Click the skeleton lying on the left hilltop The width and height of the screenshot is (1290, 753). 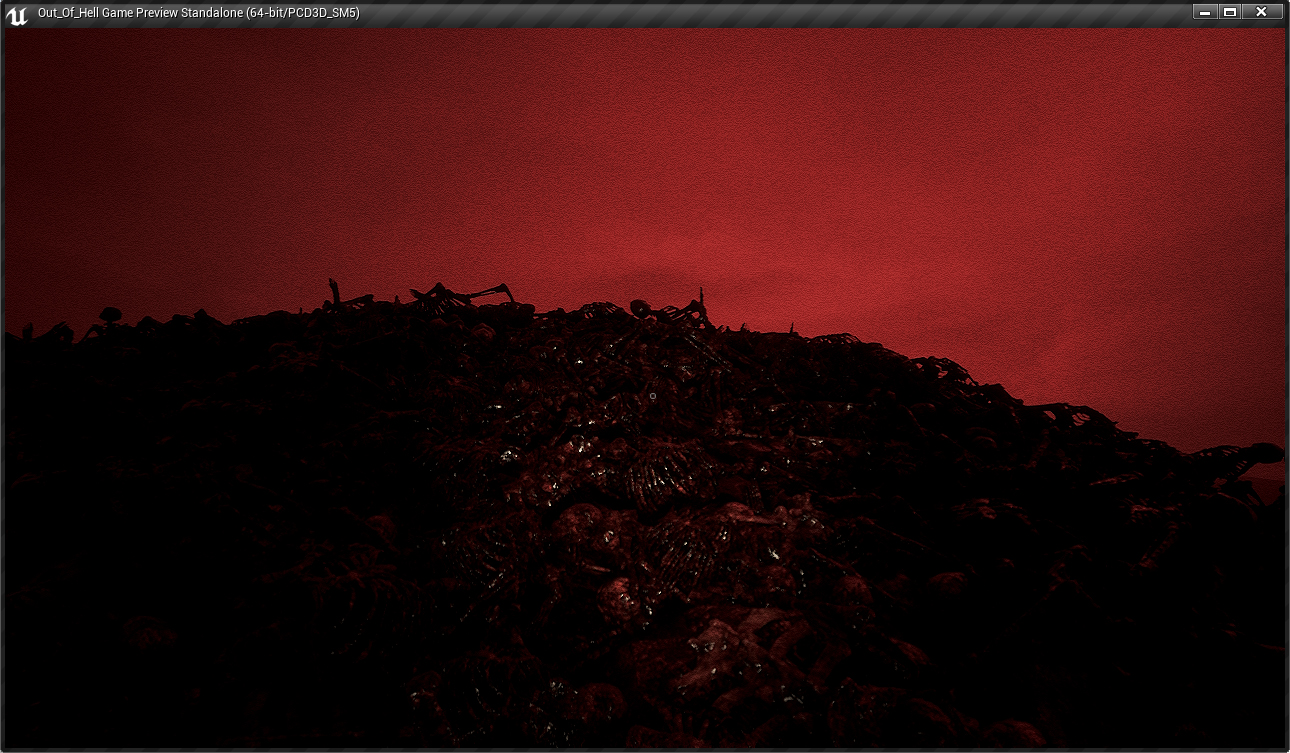click(460, 295)
